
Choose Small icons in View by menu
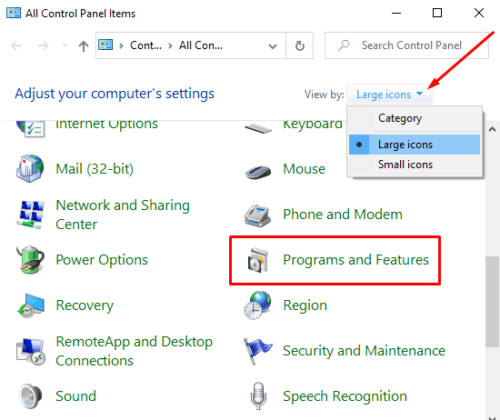click(405, 164)
